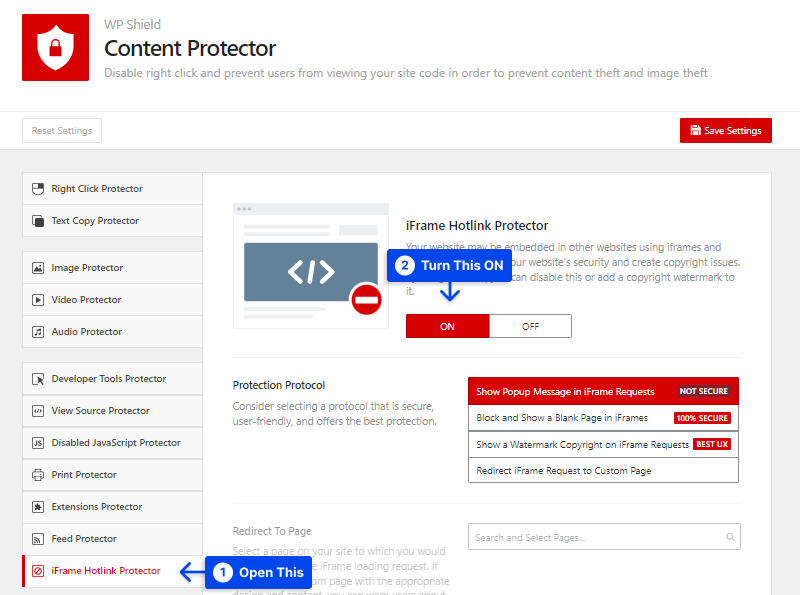Select the Feed Protector tab
Viewport: 800px width, 595px height.
coord(112,539)
